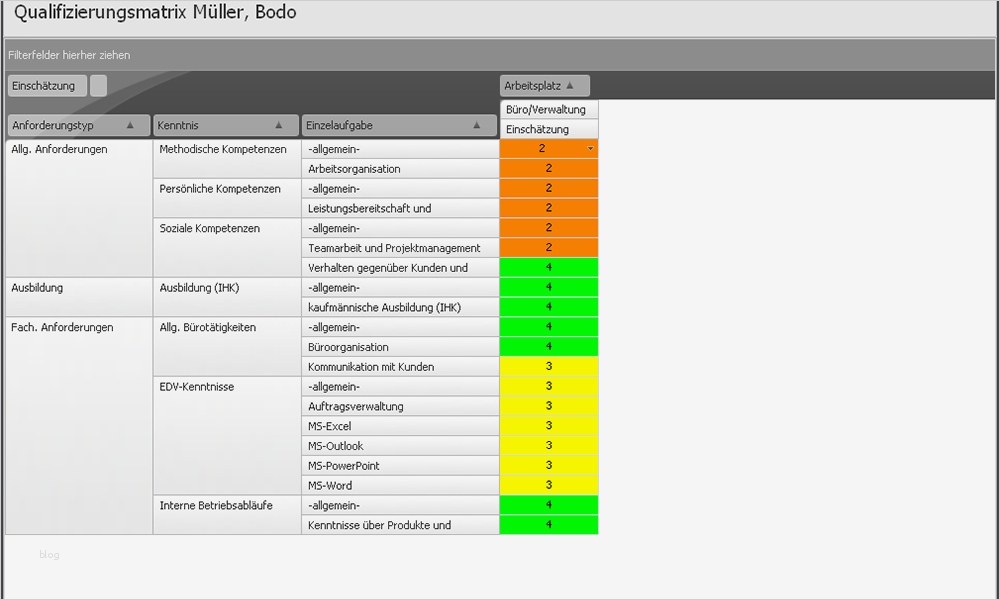This screenshot has width=1000, height=600.
Task: Select the Ausbildung requirement type cell
Action: [x=79, y=296]
